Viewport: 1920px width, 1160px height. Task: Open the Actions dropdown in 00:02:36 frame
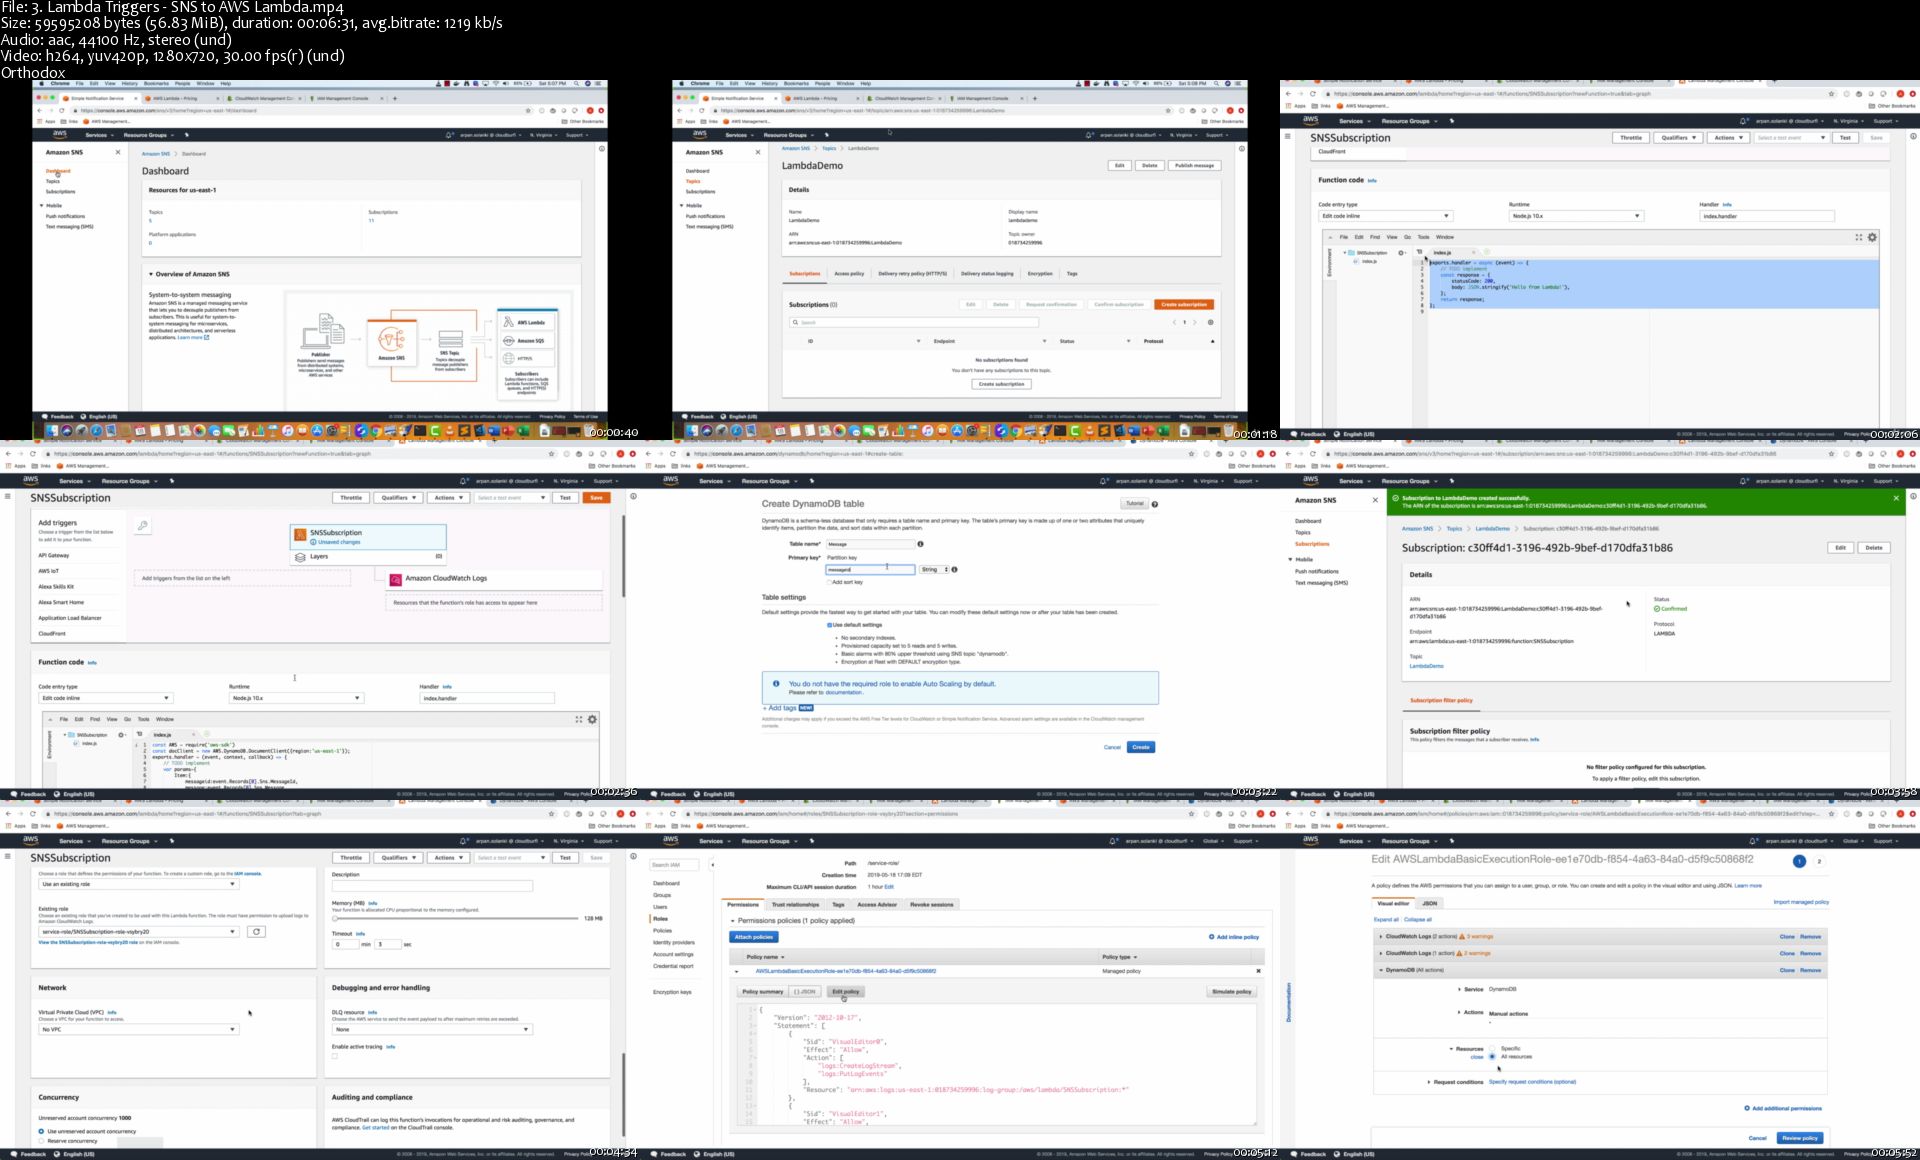tap(448, 497)
